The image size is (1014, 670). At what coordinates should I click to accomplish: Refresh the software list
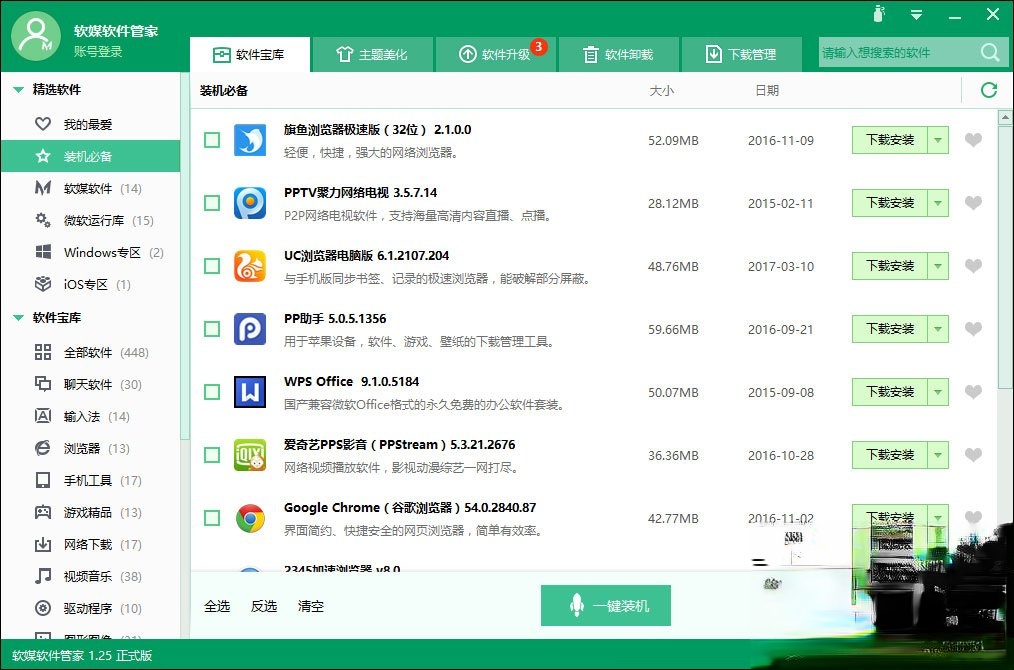(989, 90)
